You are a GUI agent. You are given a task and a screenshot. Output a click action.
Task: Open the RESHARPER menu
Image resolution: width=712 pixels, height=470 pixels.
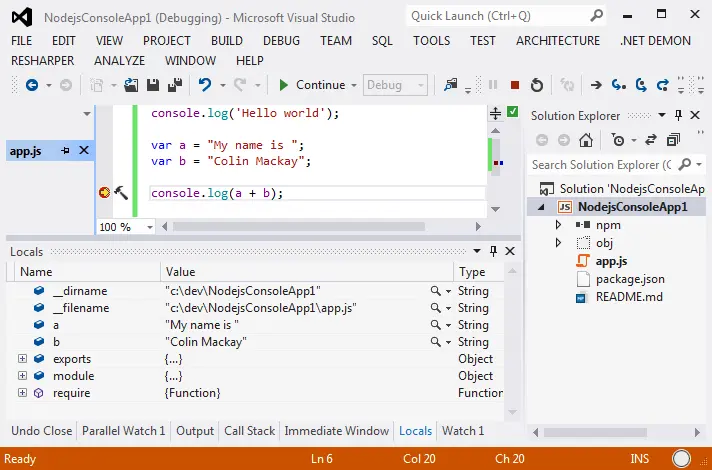point(42,60)
